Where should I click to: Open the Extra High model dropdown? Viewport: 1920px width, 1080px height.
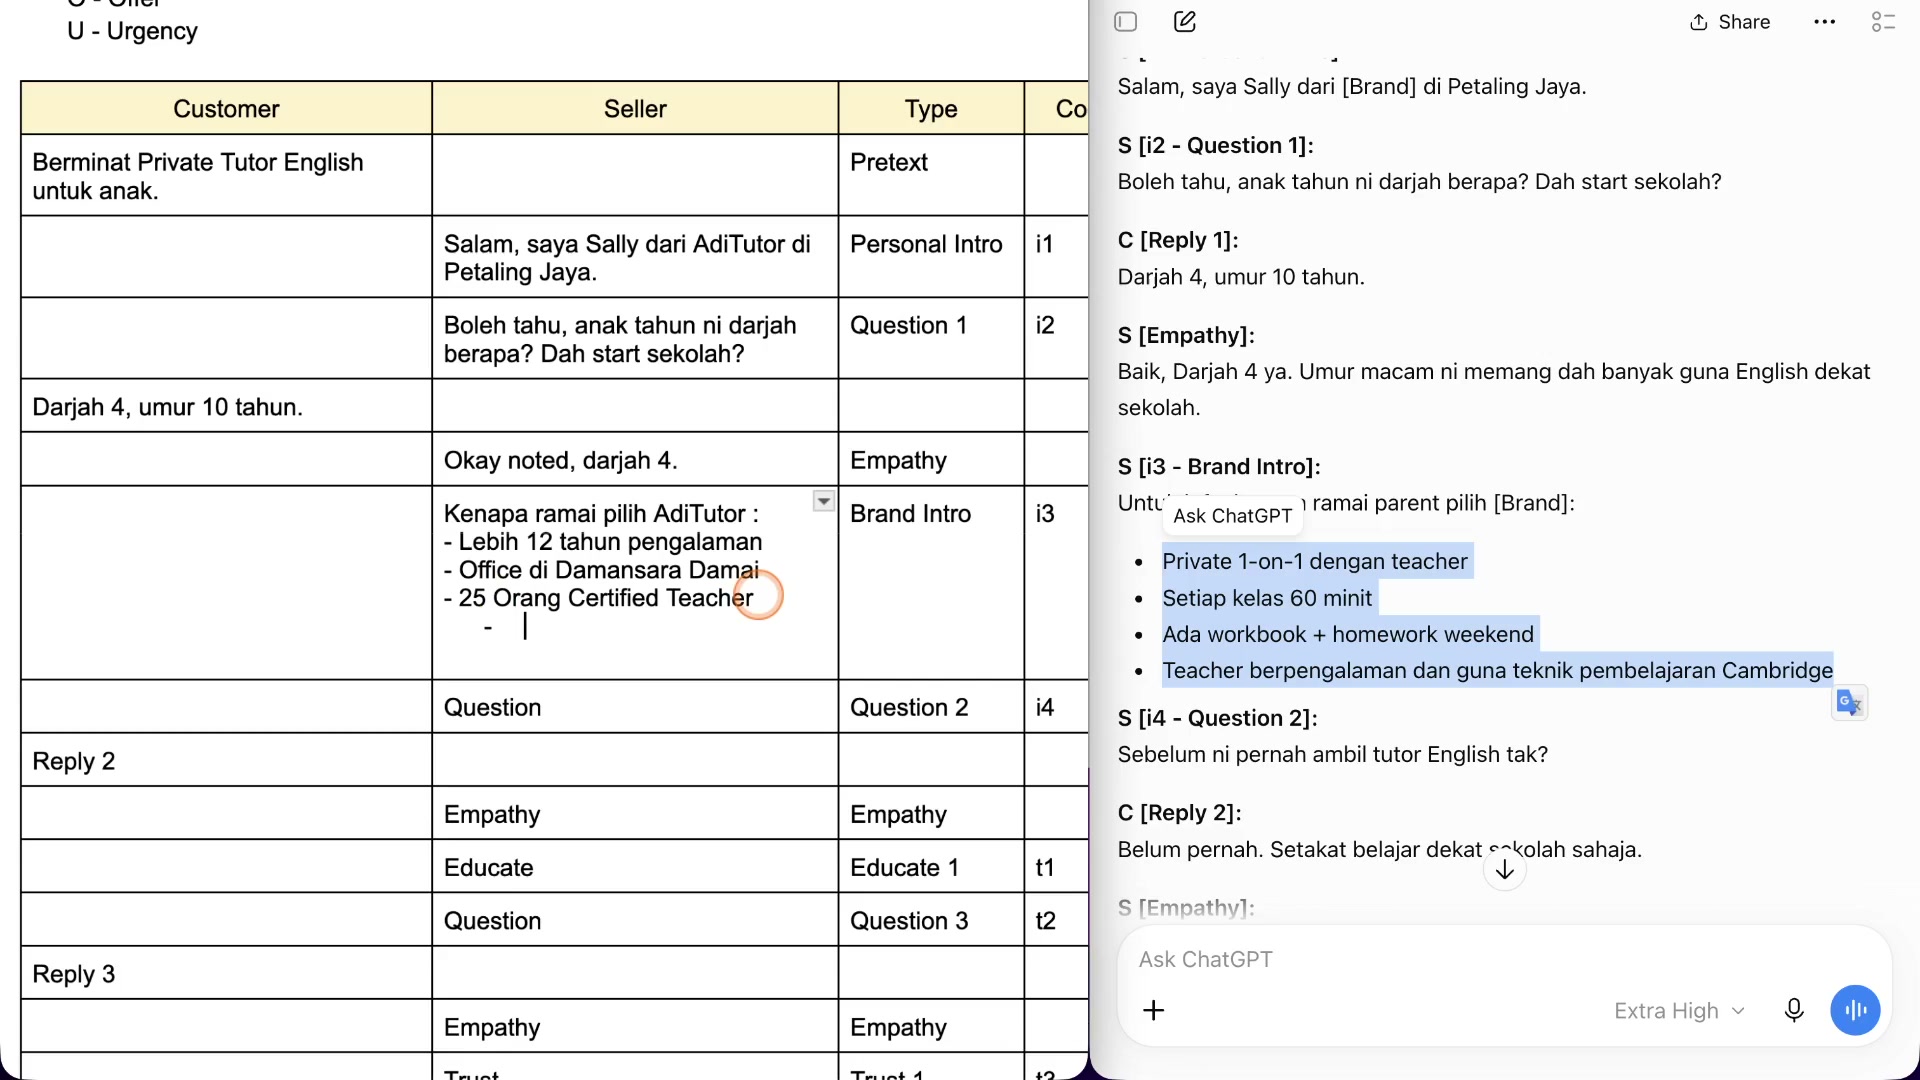click(1679, 1010)
